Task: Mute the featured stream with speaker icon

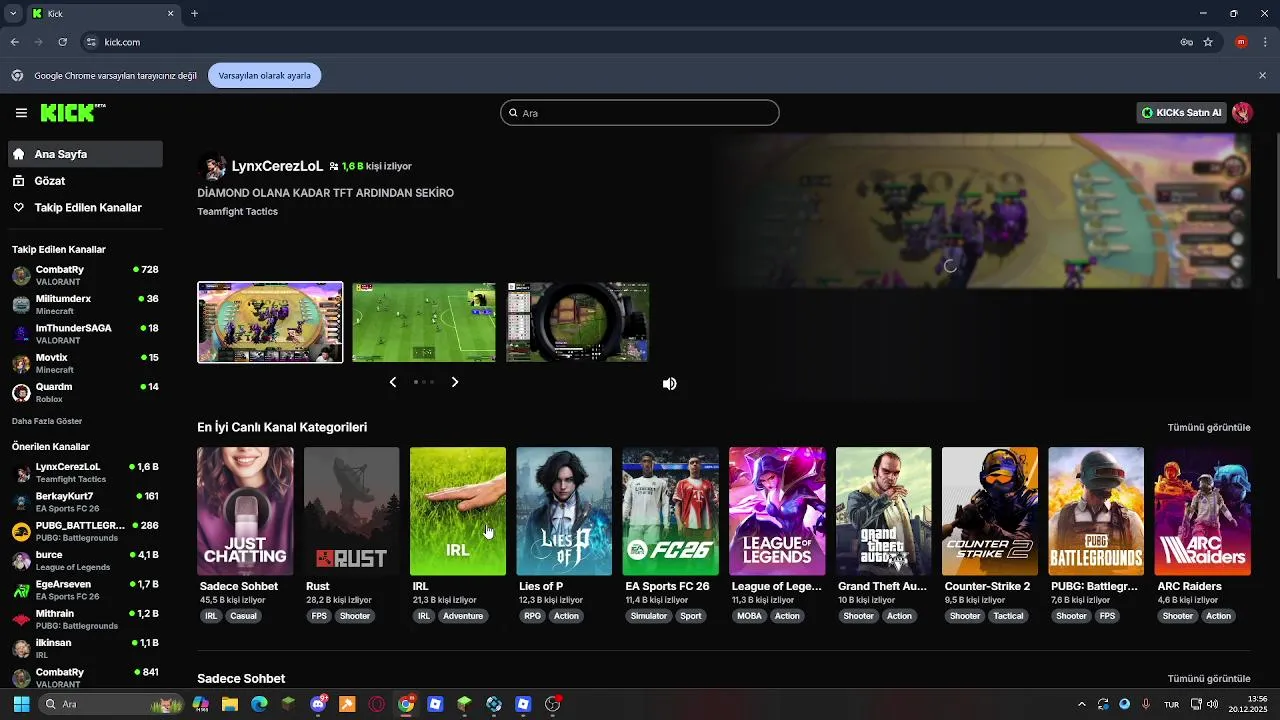Action: coord(670,384)
